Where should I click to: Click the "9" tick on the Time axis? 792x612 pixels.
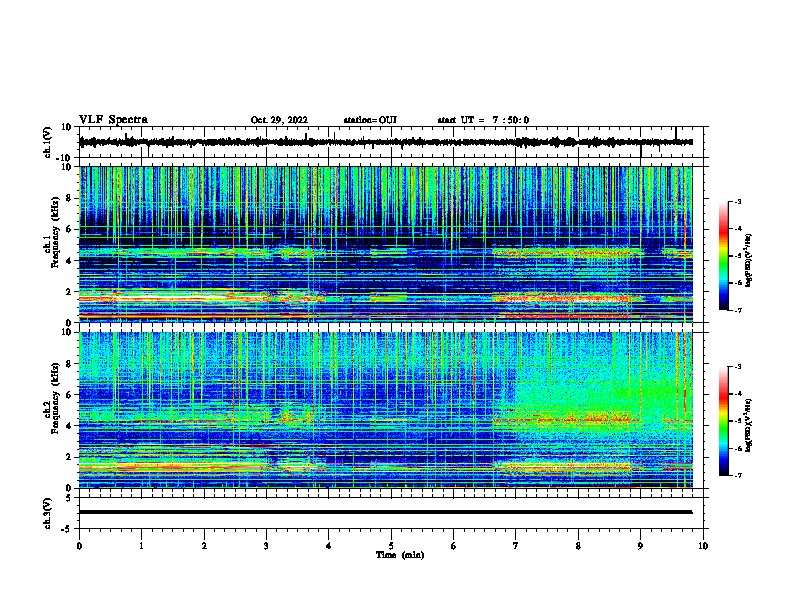[x=640, y=546]
